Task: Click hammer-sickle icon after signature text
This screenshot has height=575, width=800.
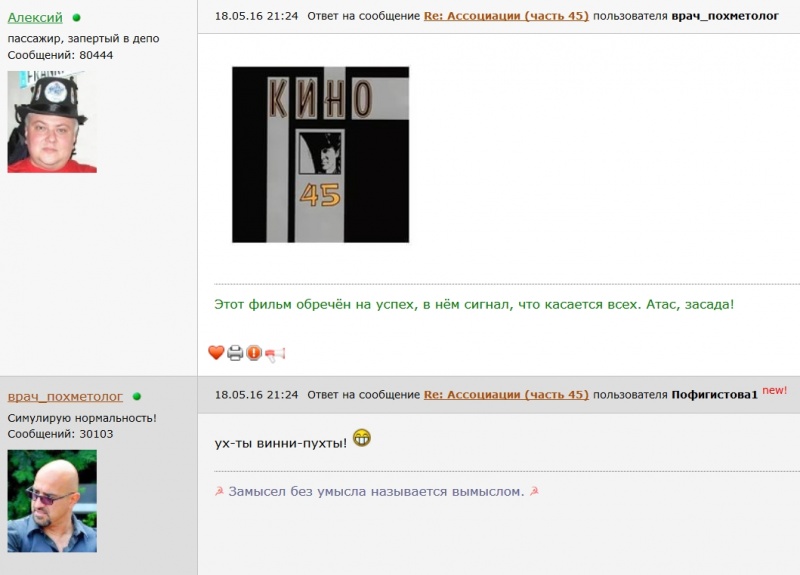Action: pos(534,492)
